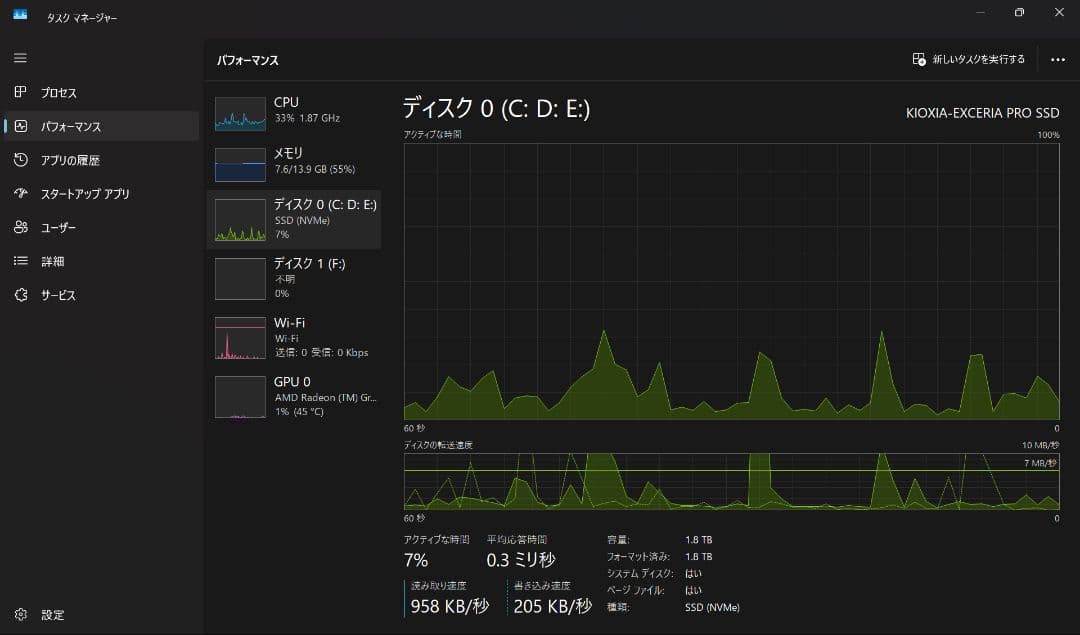The image size is (1080, 635).
Task: Click the Settings gear at bottom left
Action: (20, 614)
